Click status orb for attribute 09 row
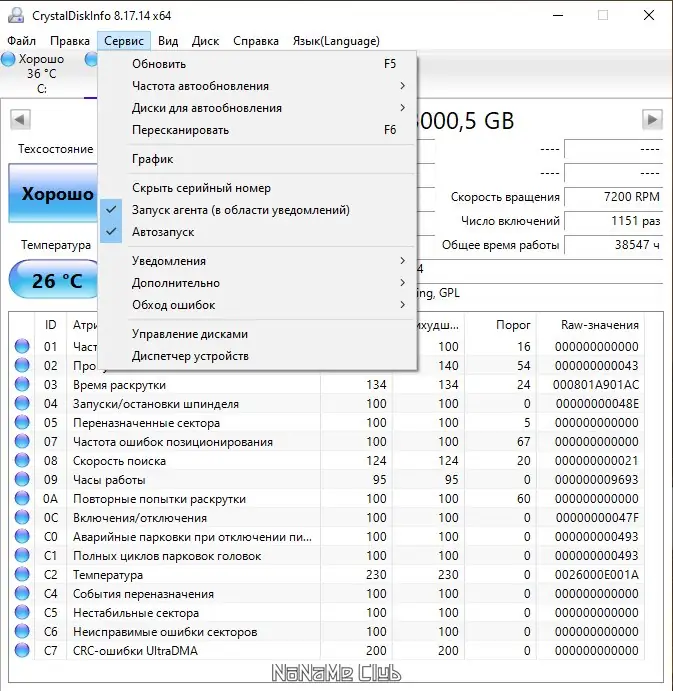This screenshot has height=691, width=673. click(x=22, y=480)
